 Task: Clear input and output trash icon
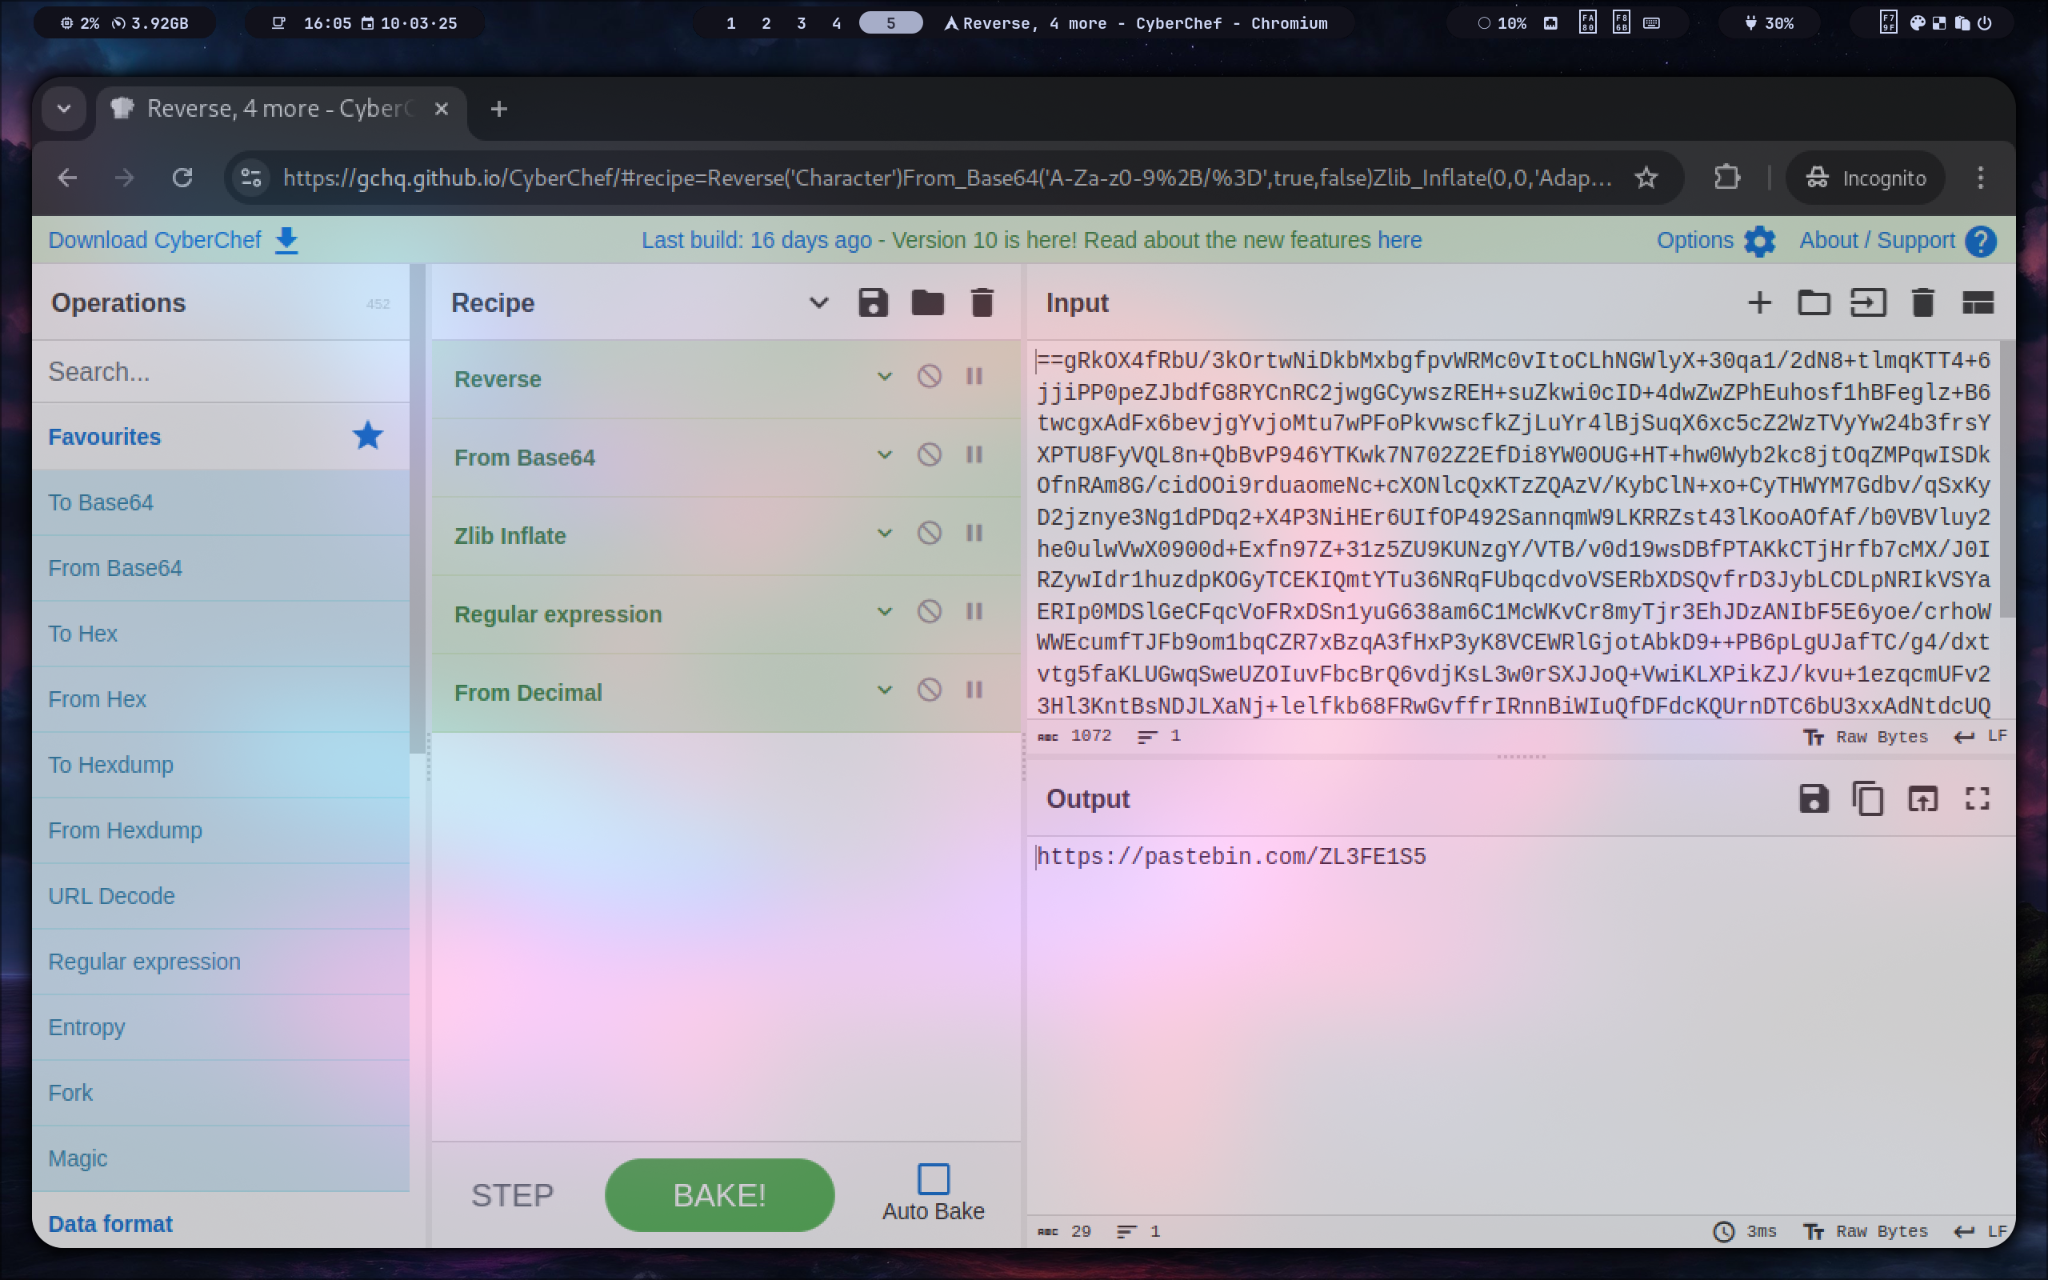(1922, 303)
